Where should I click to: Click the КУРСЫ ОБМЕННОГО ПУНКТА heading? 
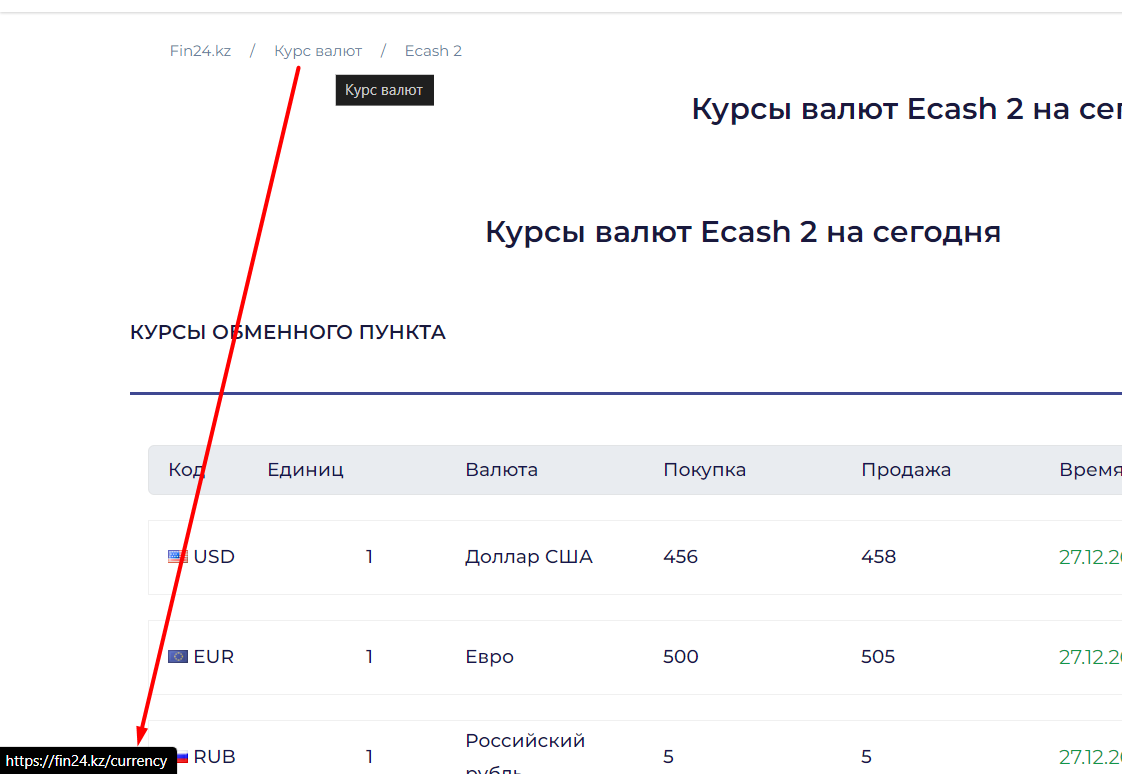click(288, 332)
